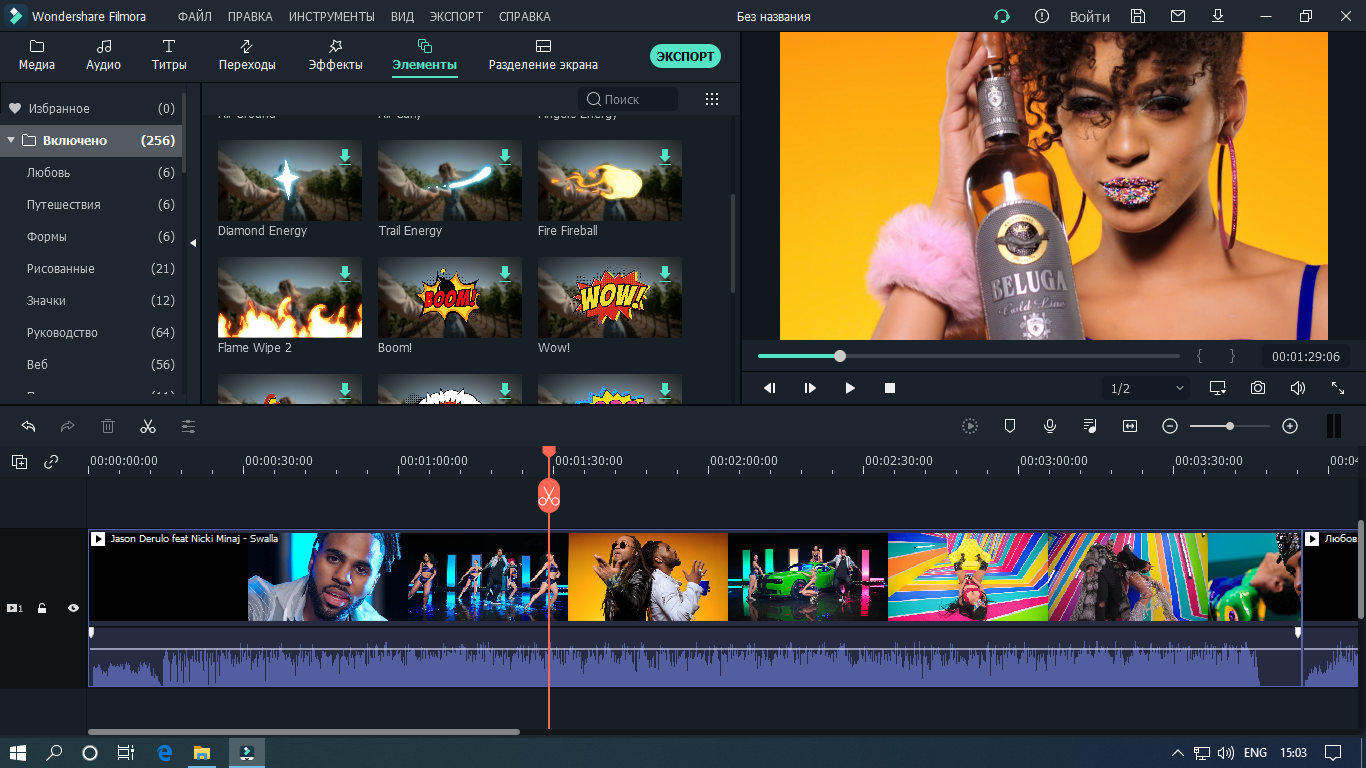Screen dimensions: 1366x768
Task: Add a marker with shield icon
Action: 1010,426
